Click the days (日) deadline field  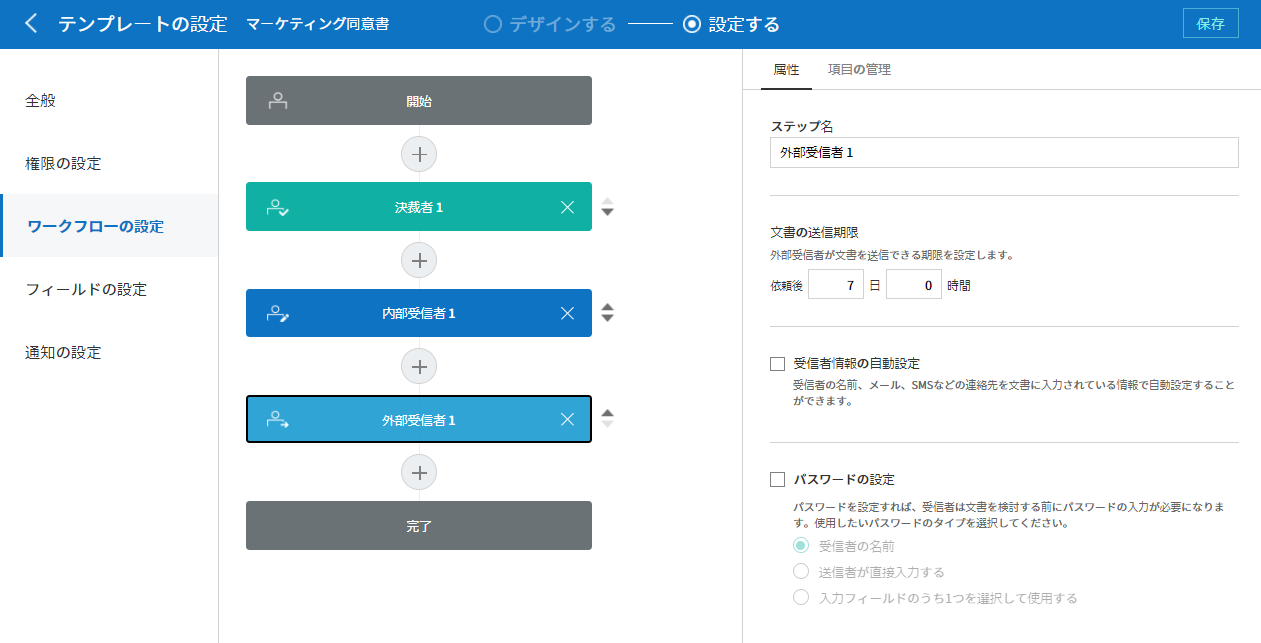click(x=836, y=286)
